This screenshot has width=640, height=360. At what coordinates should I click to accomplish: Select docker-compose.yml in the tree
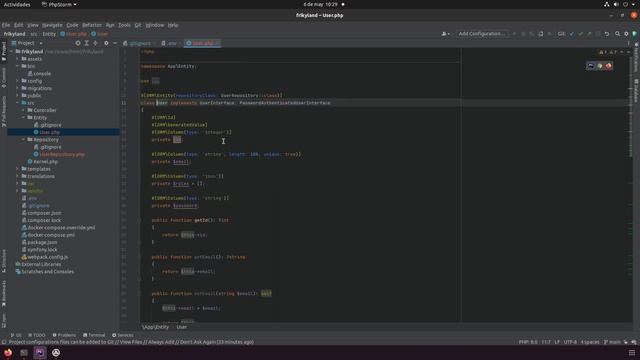[48, 235]
